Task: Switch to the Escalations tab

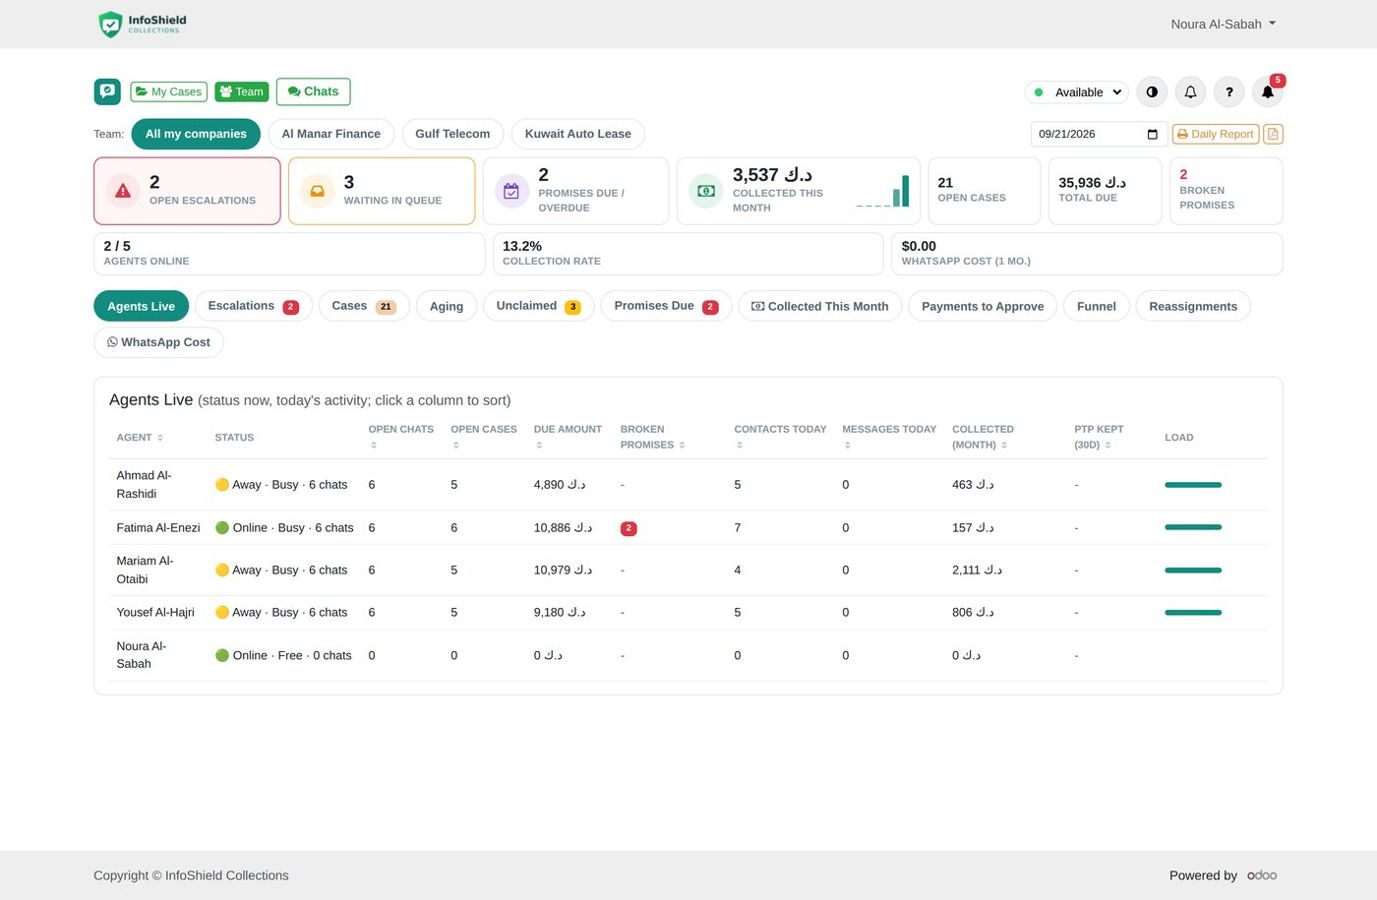Action: pos(253,306)
